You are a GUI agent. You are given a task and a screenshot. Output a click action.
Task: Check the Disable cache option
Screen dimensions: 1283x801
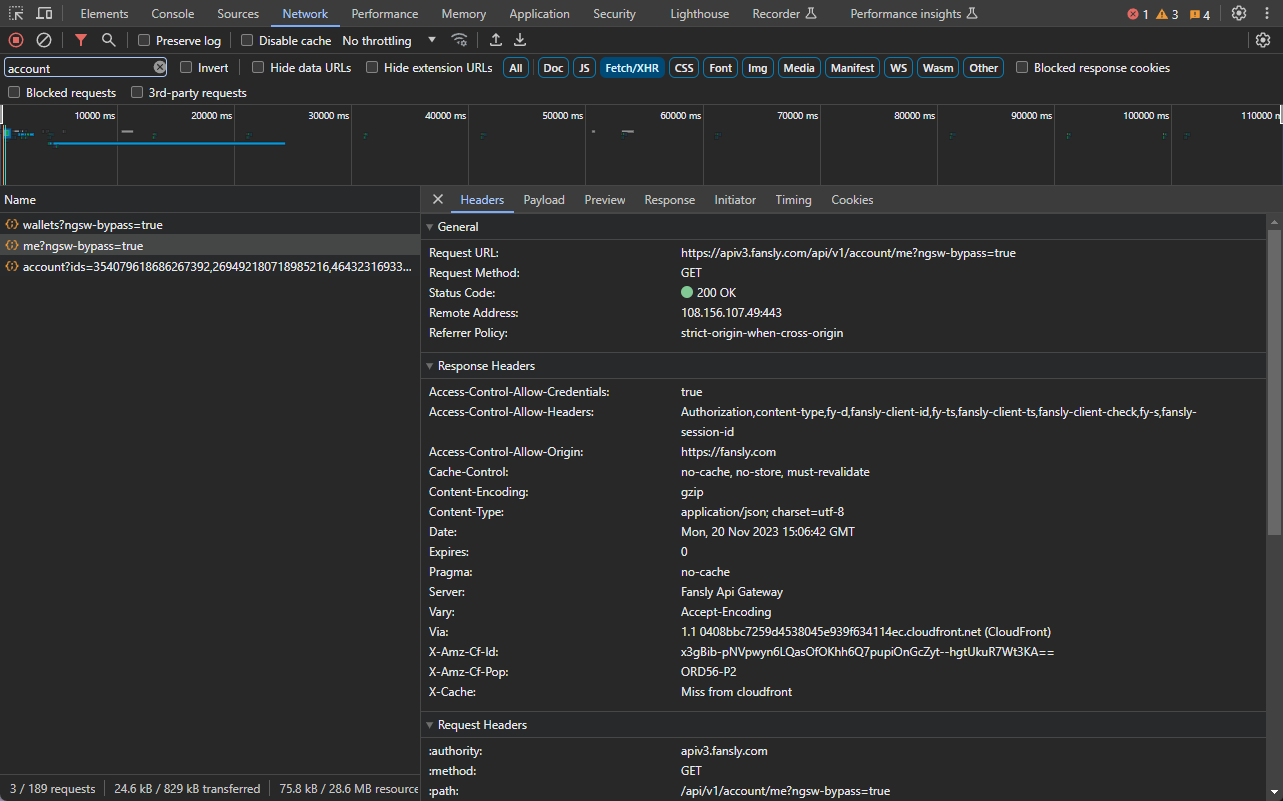(x=247, y=41)
